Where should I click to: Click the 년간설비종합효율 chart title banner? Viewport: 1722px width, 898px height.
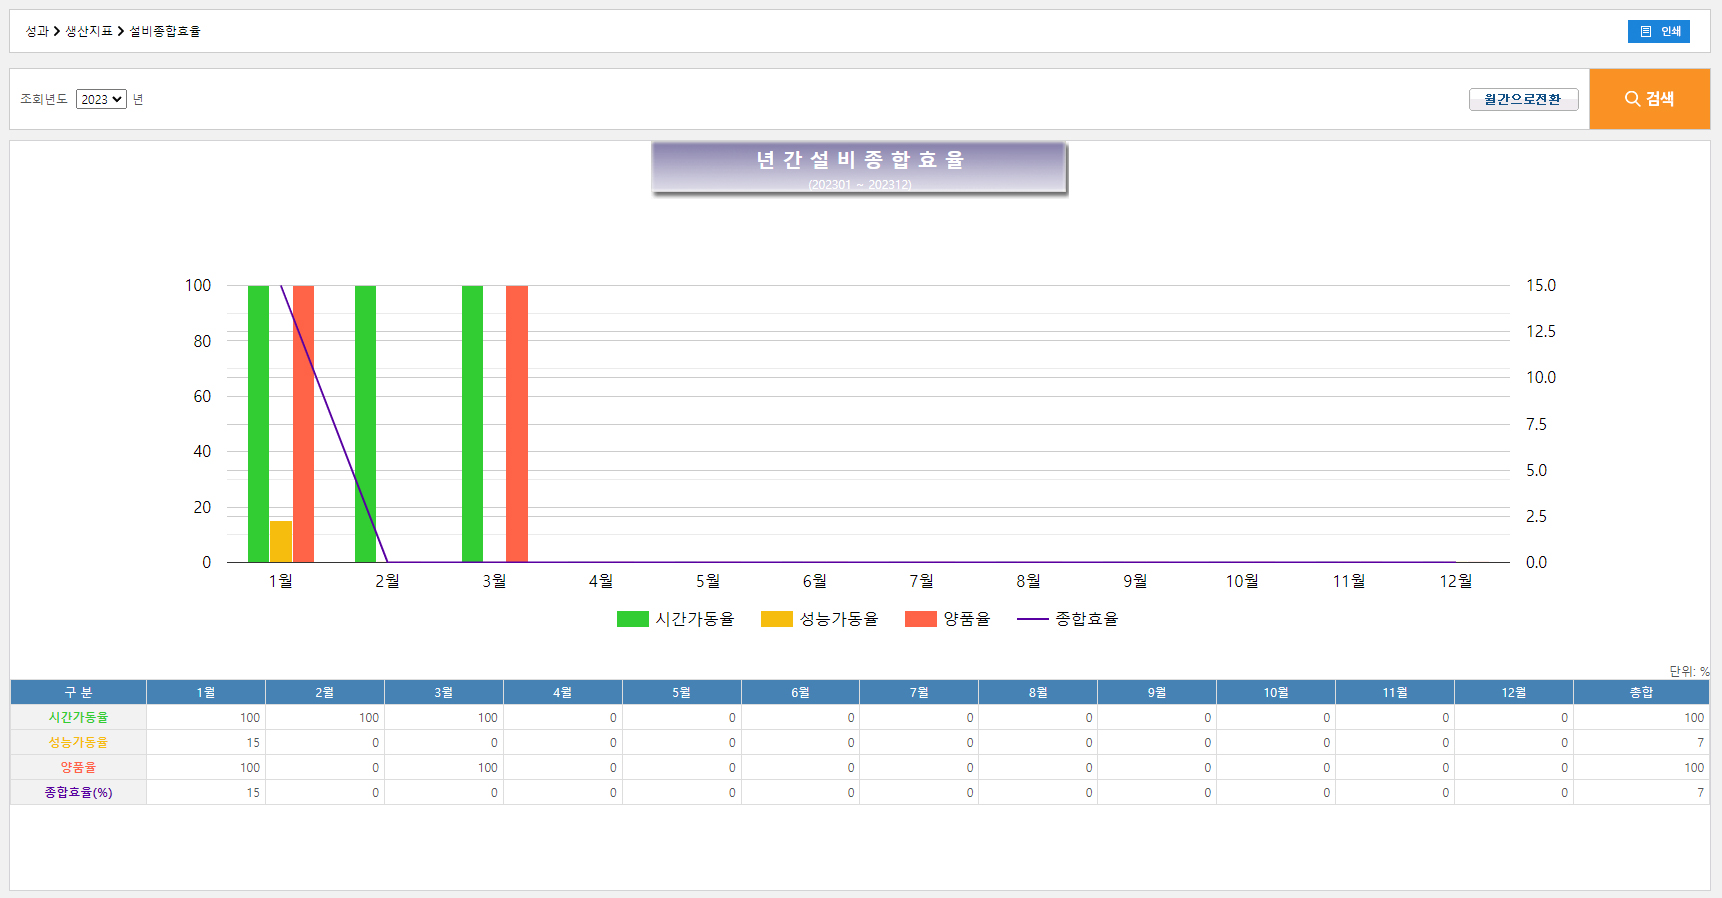point(859,167)
